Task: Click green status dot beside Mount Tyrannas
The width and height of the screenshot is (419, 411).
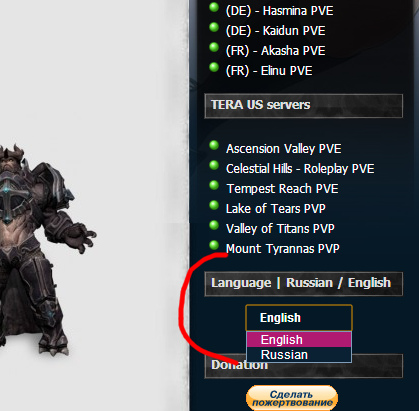Action: [x=214, y=245]
